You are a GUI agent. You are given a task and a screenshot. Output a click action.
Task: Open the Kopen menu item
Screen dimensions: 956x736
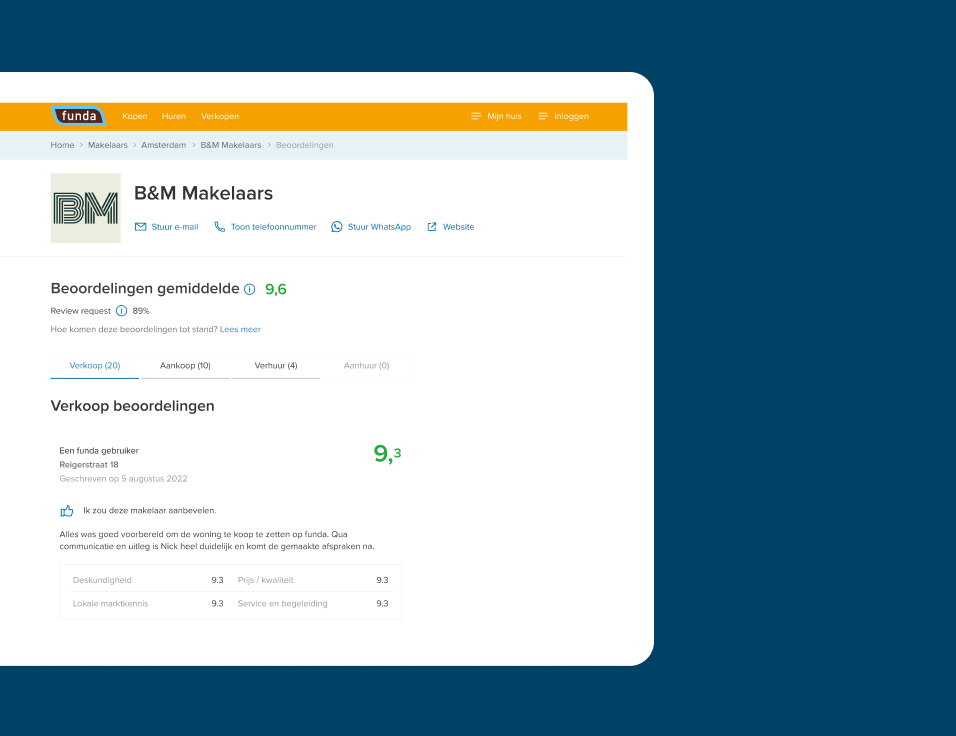[135, 116]
